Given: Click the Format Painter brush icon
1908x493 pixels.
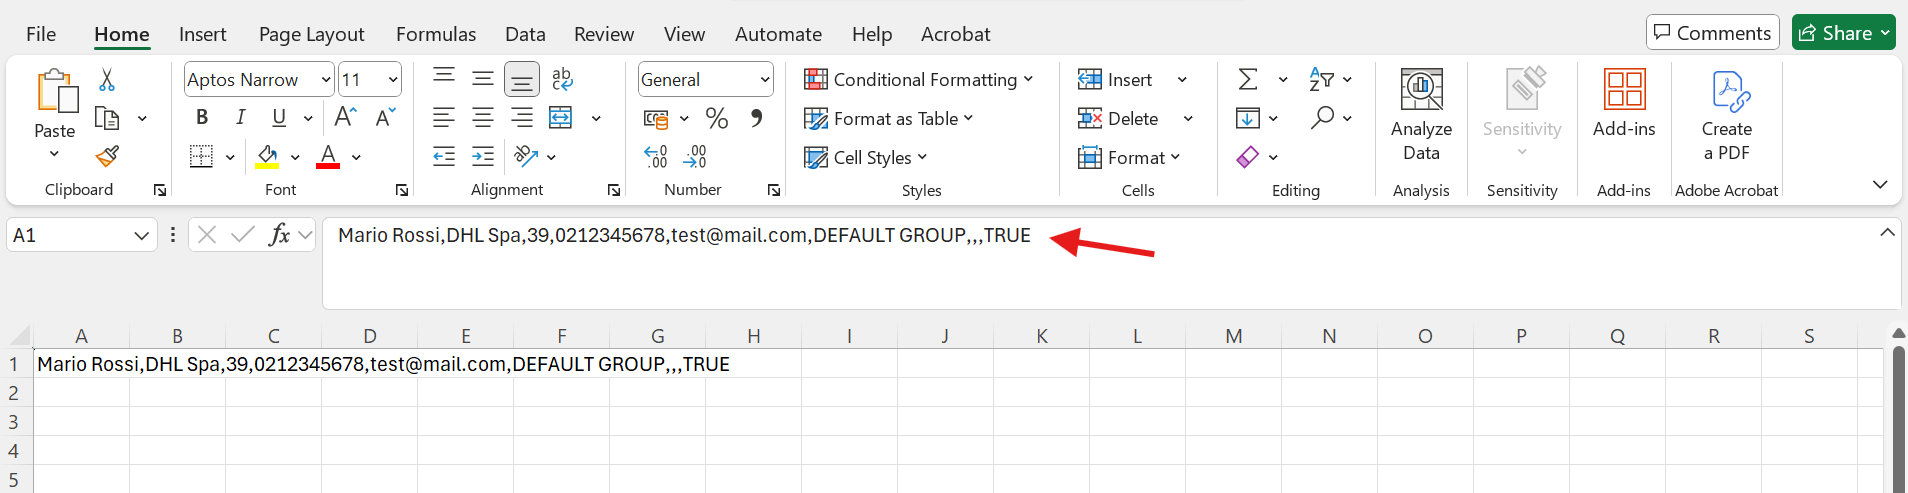Looking at the screenshot, I should pos(107,156).
